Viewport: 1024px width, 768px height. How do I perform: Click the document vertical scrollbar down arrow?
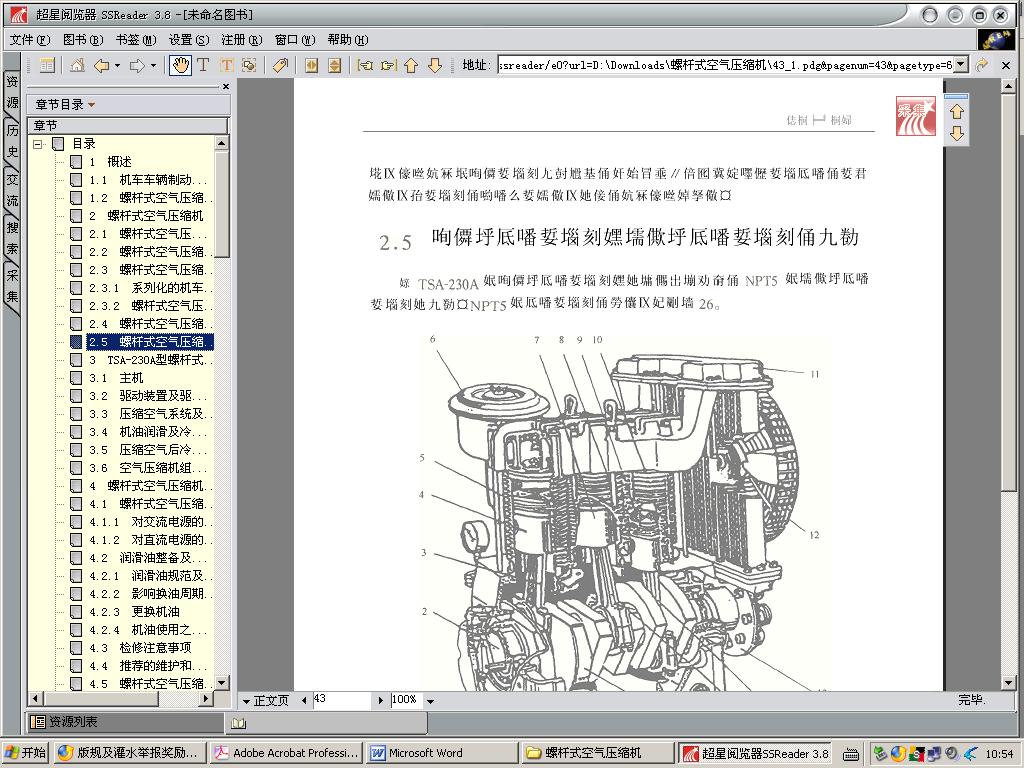pos(1009,683)
